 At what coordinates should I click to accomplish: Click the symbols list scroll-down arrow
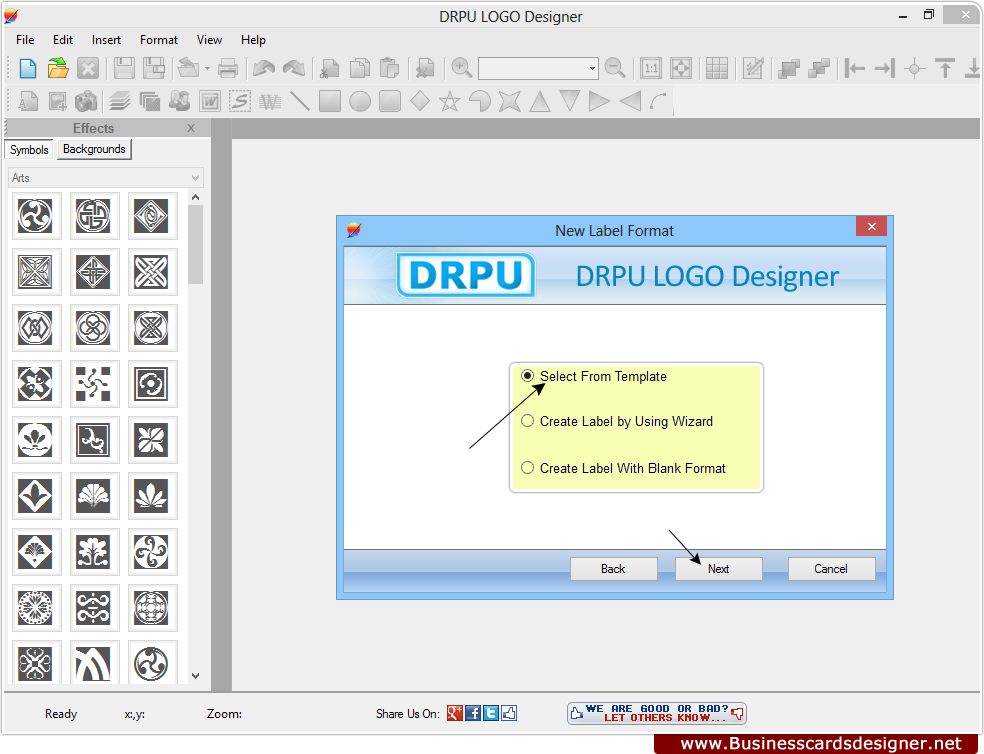point(195,676)
